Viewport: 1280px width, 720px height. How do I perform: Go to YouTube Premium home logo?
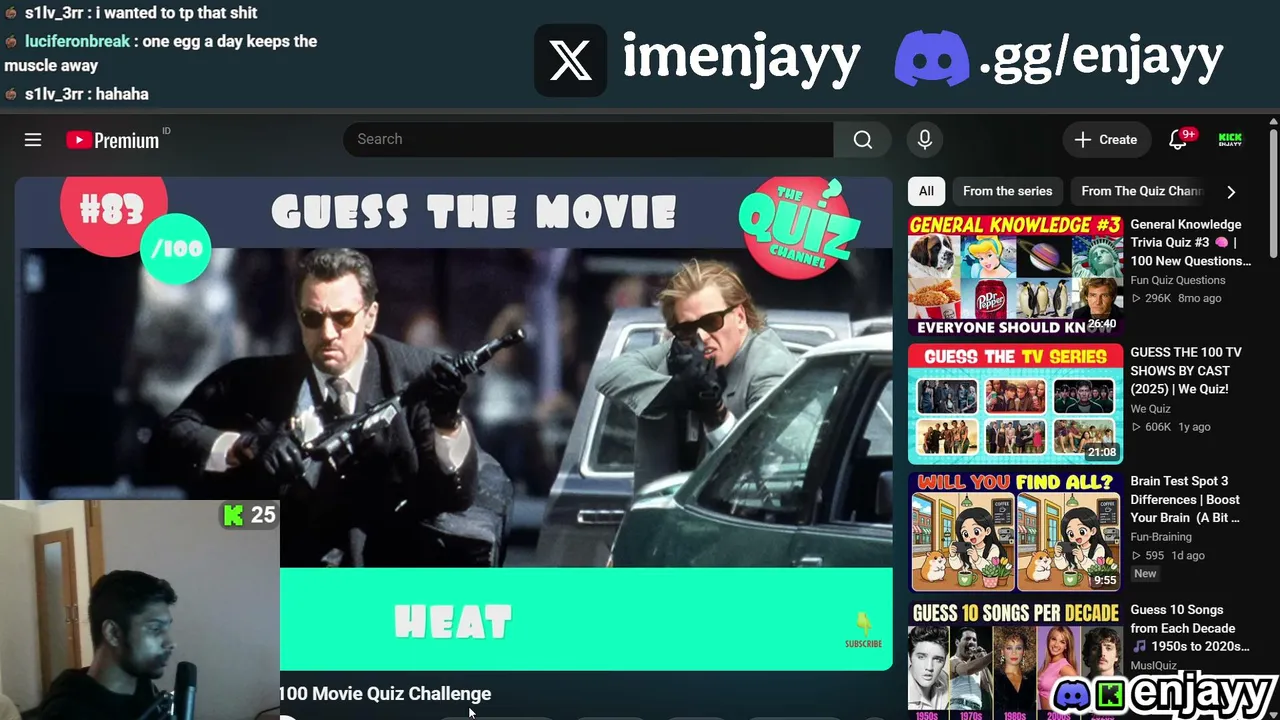(x=113, y=140)
